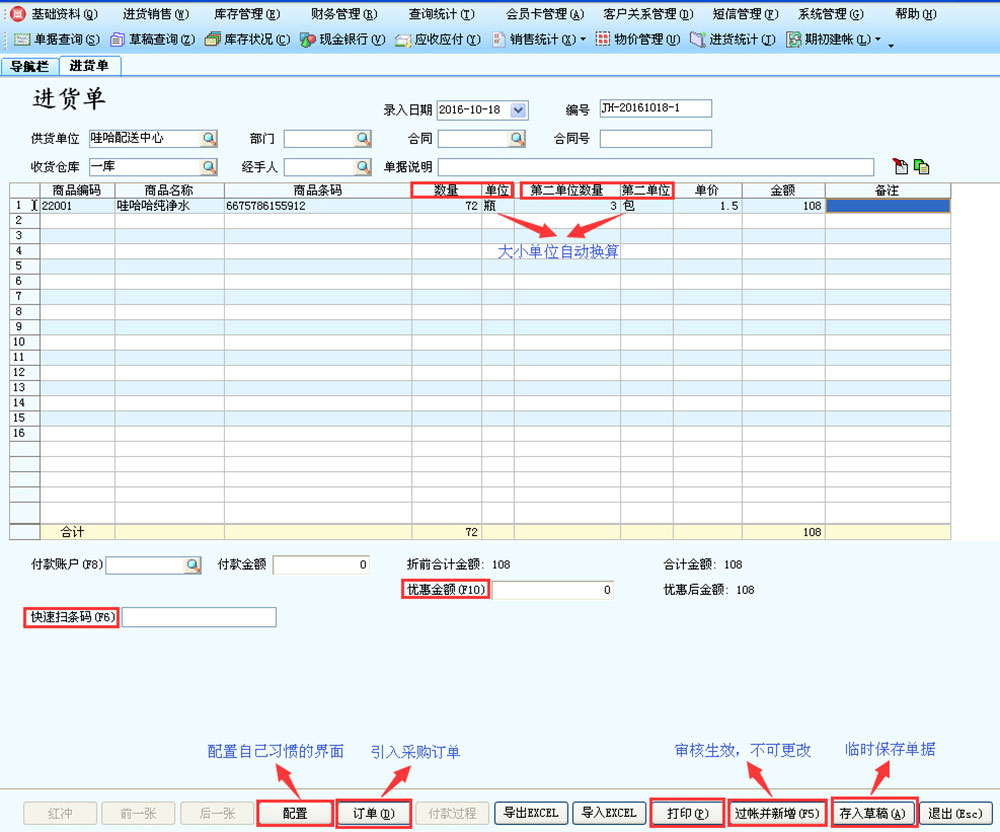This screenshot has width=1000, height=832.
Task: Open the 应收应付 toolbar item
Action: tap(438, 40)
